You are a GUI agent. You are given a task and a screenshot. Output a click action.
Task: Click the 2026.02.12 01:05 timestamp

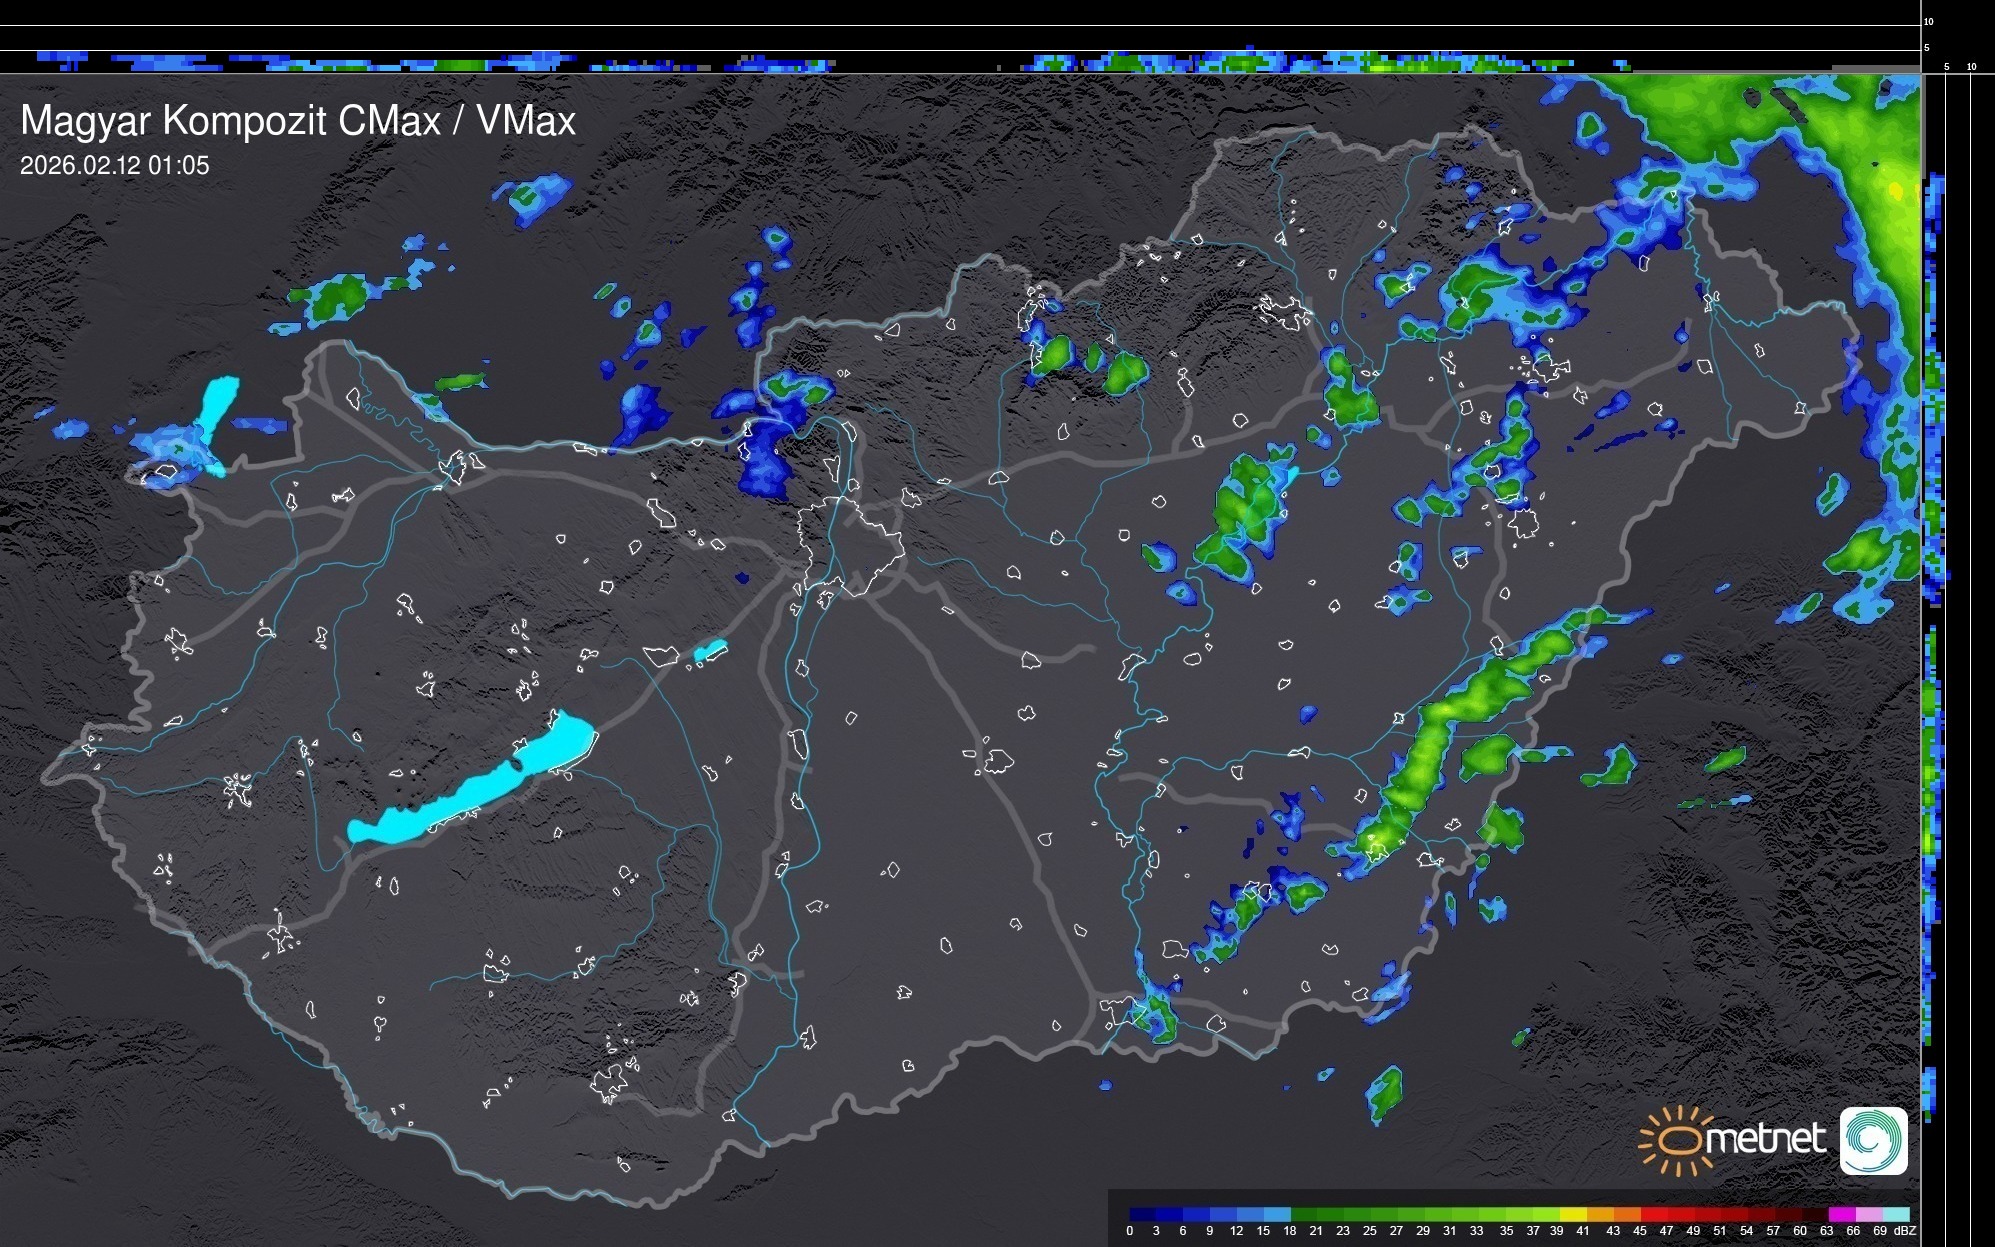(x=115, y=166)
